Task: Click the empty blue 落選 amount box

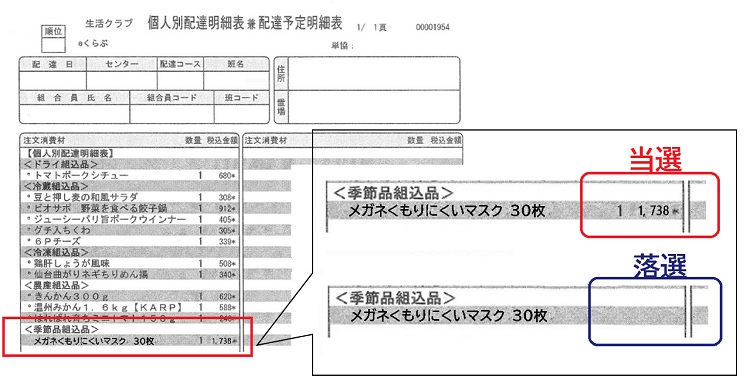Action: tap(655, 312)
